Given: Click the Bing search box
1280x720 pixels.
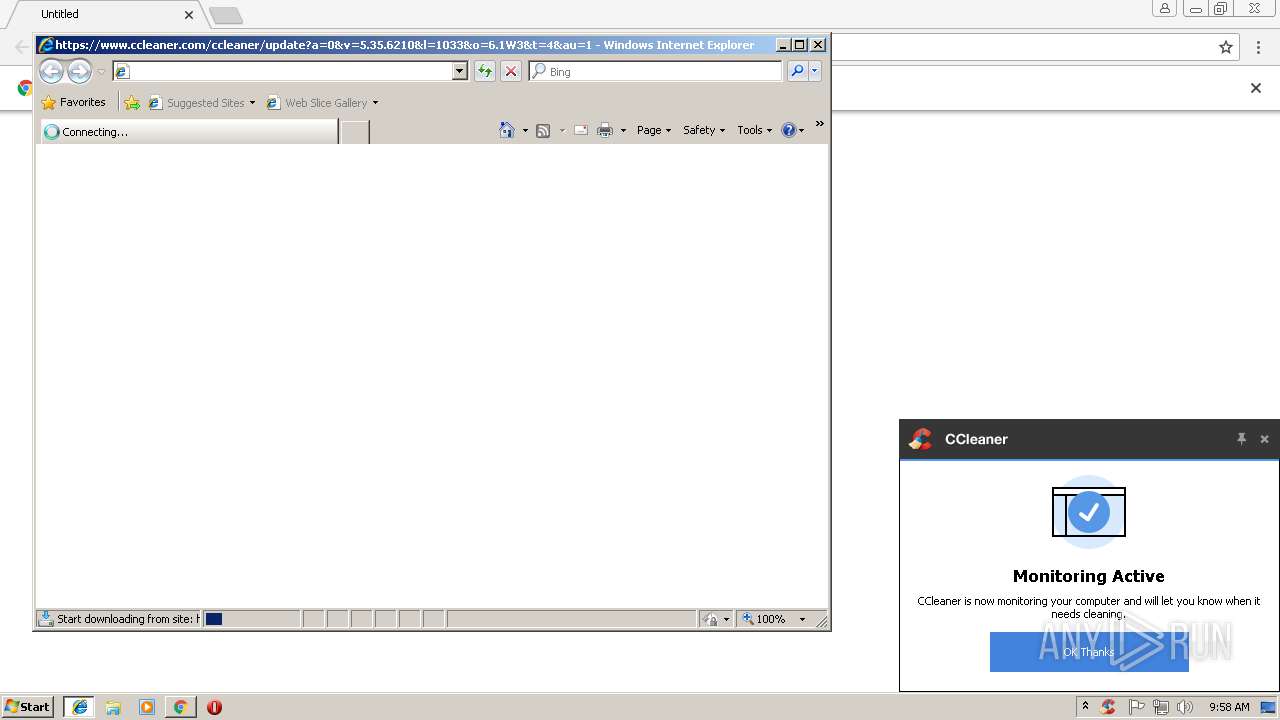Looking at the screenshot, I should [655, 71].
